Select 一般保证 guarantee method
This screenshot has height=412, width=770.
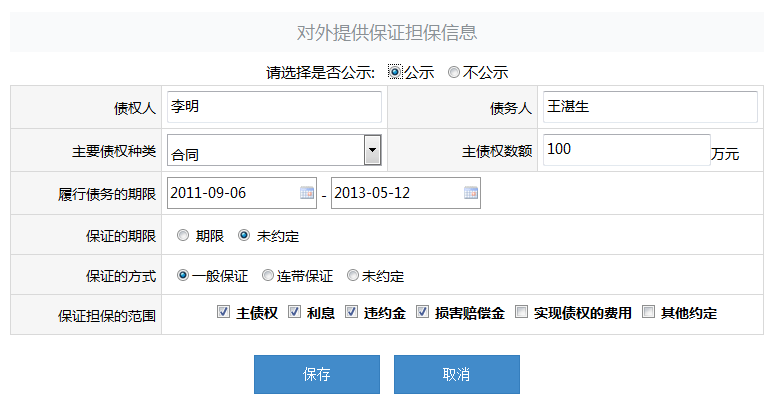183,275
